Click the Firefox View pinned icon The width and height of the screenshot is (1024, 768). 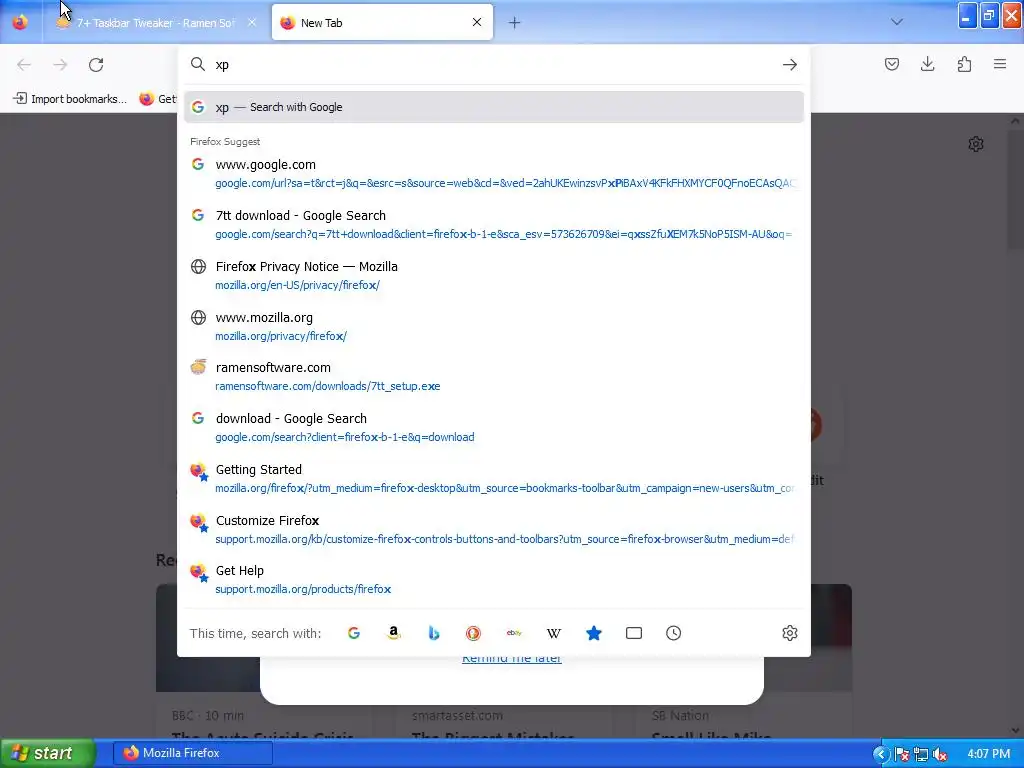tap(20, 22)
